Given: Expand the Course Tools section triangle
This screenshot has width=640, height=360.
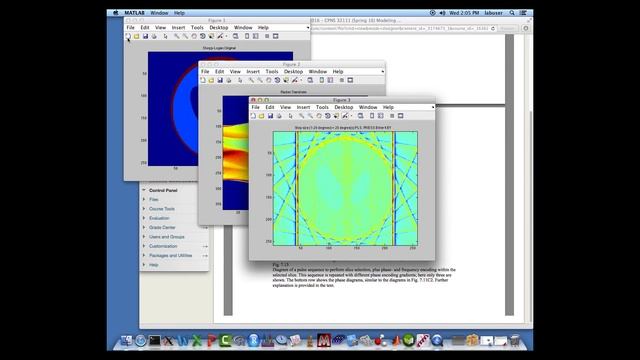Looking at the screenshot, I should [x=144, y=209].
